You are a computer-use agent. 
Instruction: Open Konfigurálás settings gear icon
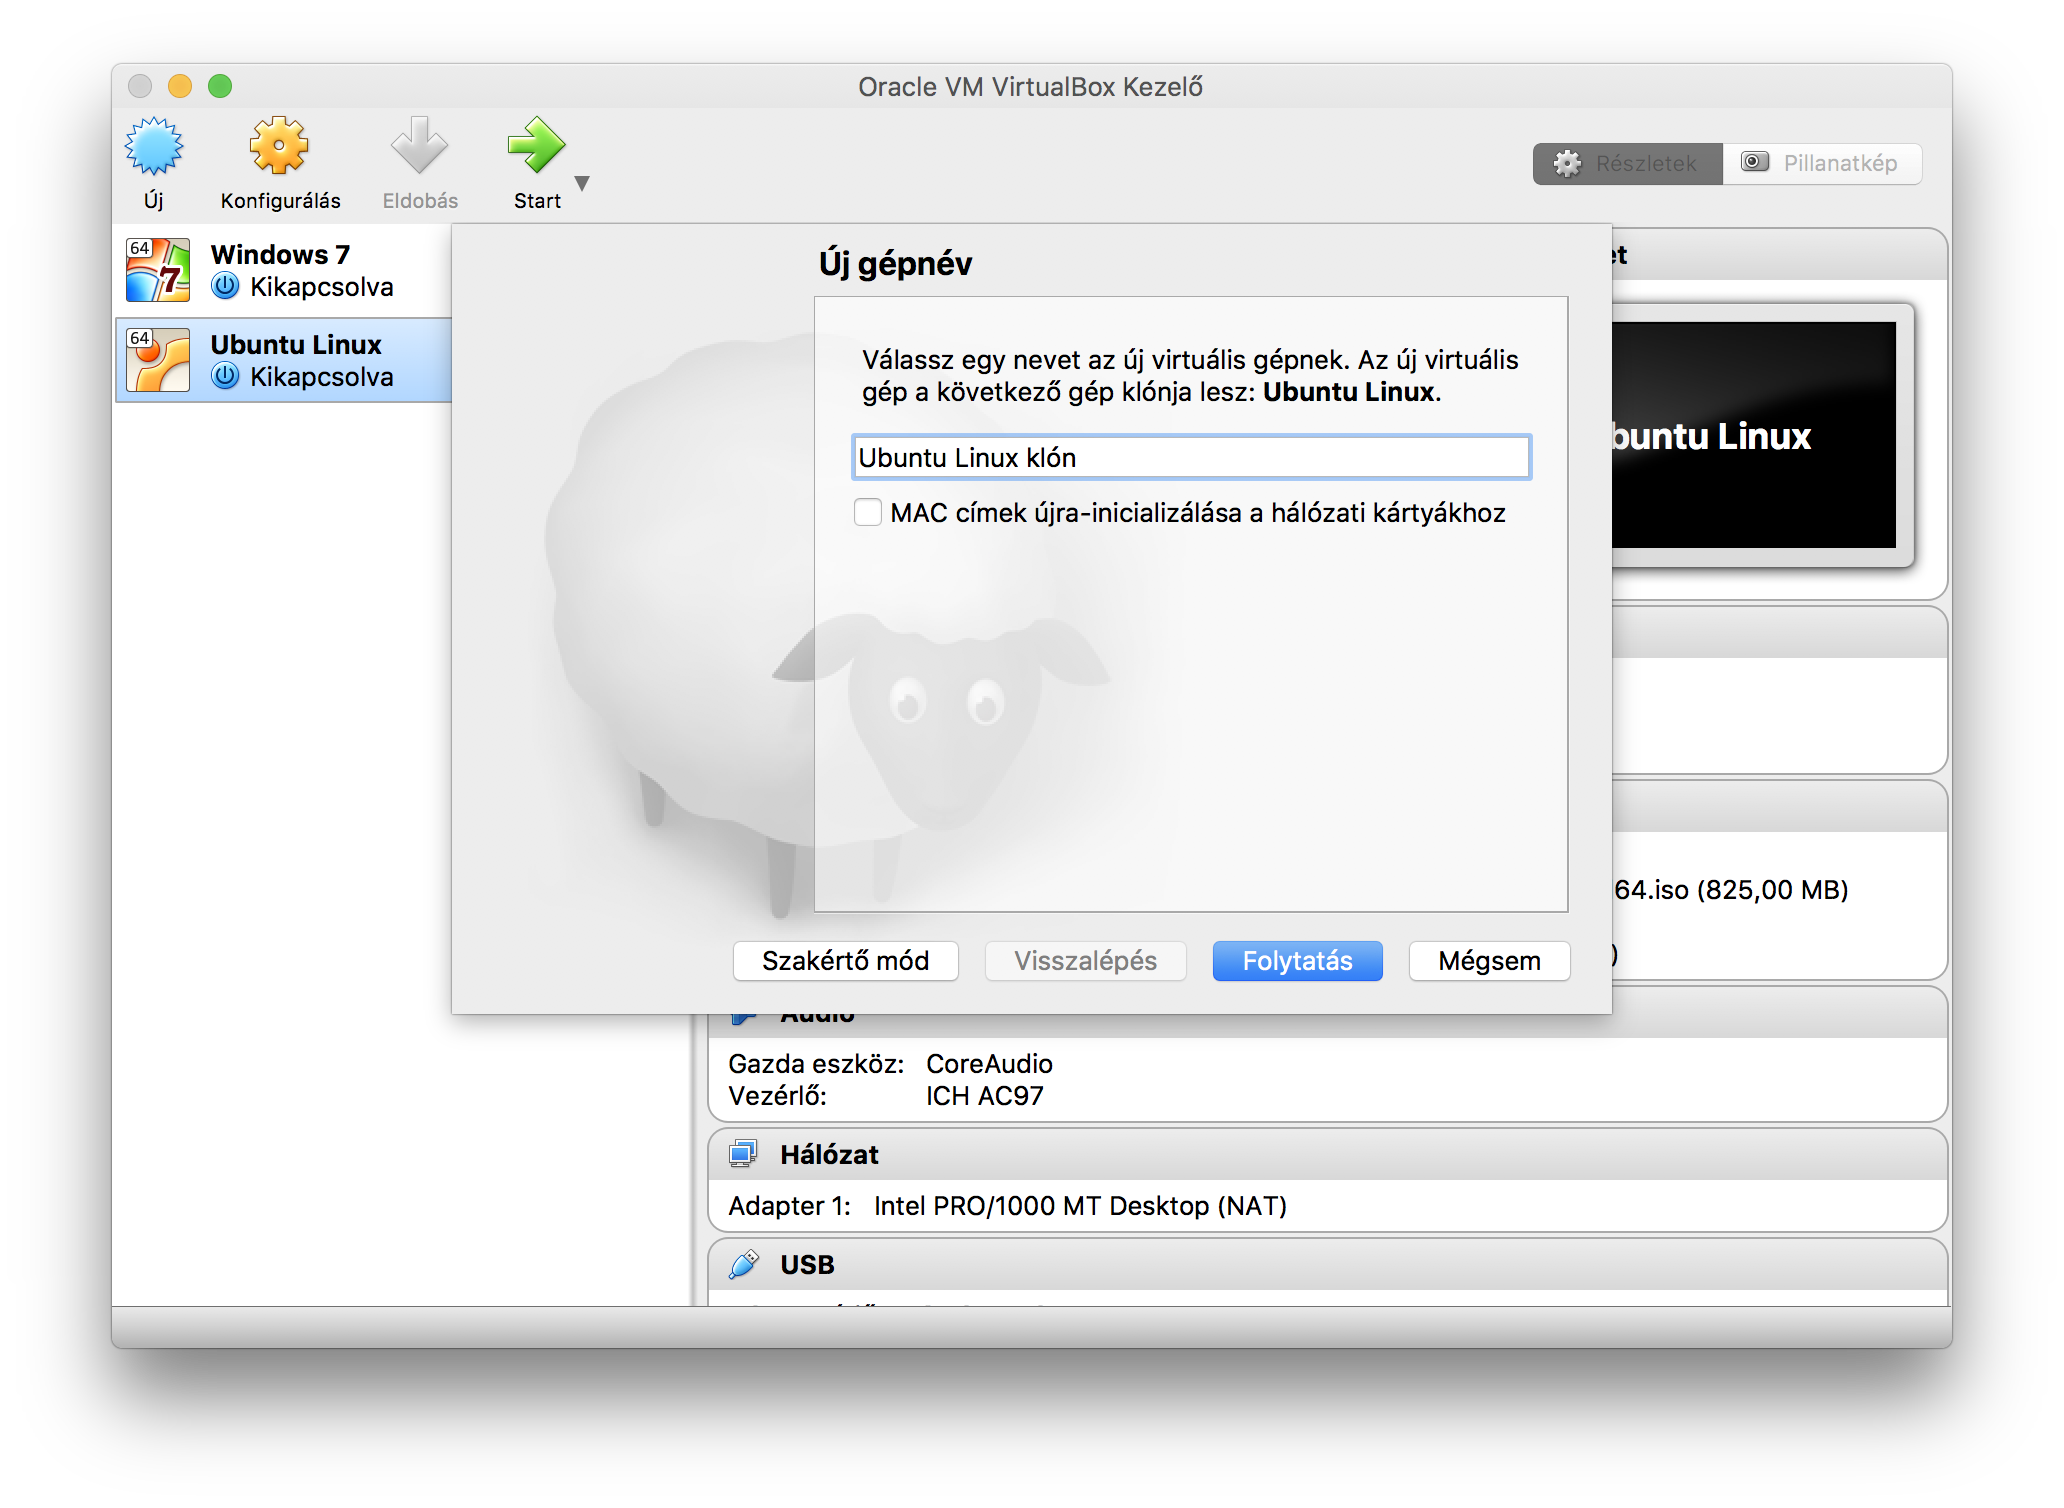coord(279,146)
